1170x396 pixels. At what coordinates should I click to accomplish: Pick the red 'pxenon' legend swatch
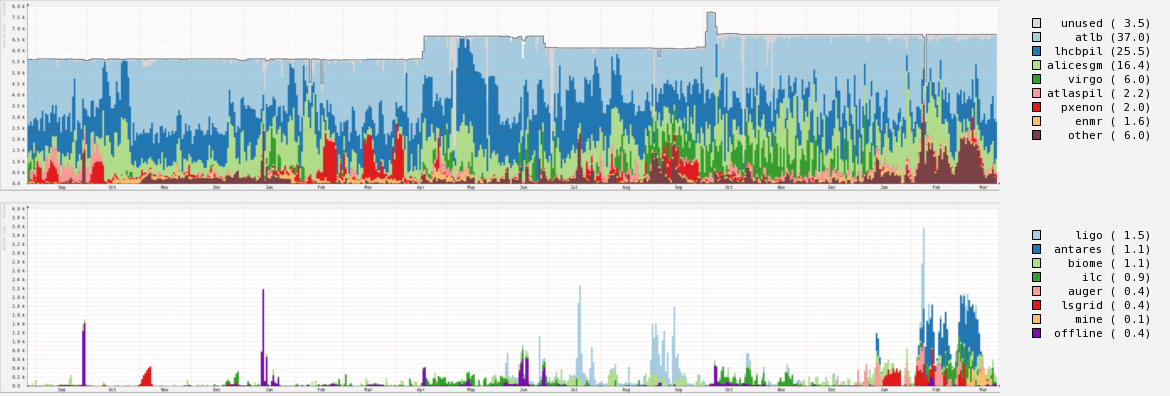[1036, 107]
